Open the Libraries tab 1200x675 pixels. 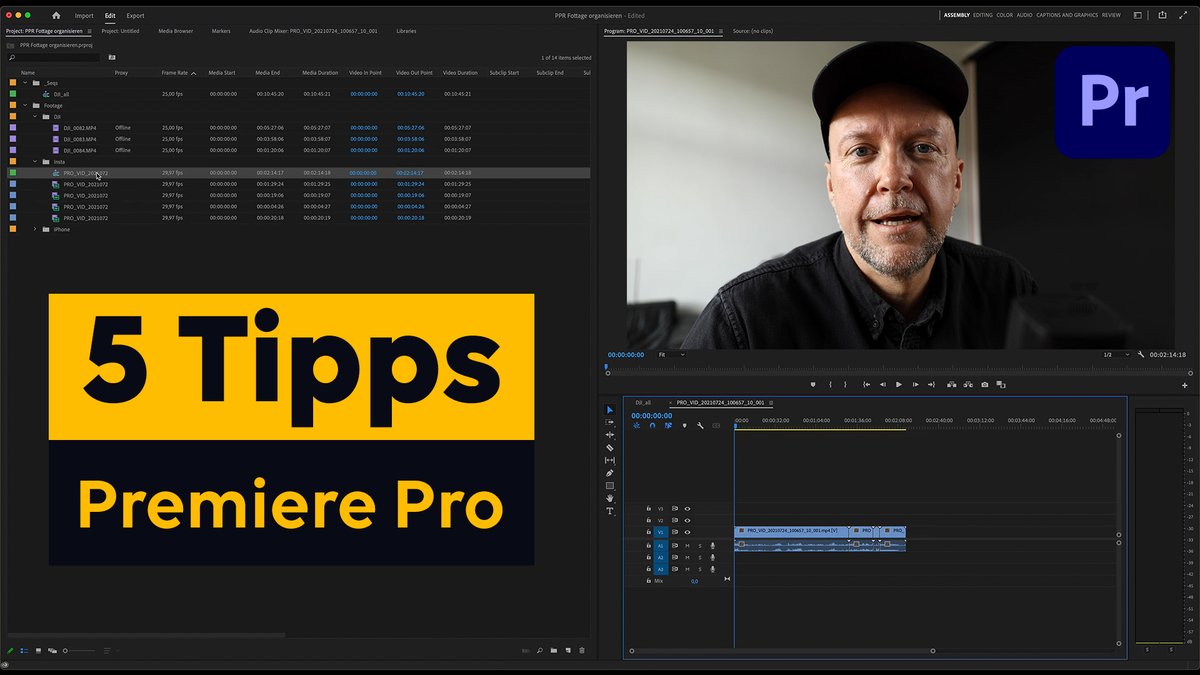coord(406,31)
